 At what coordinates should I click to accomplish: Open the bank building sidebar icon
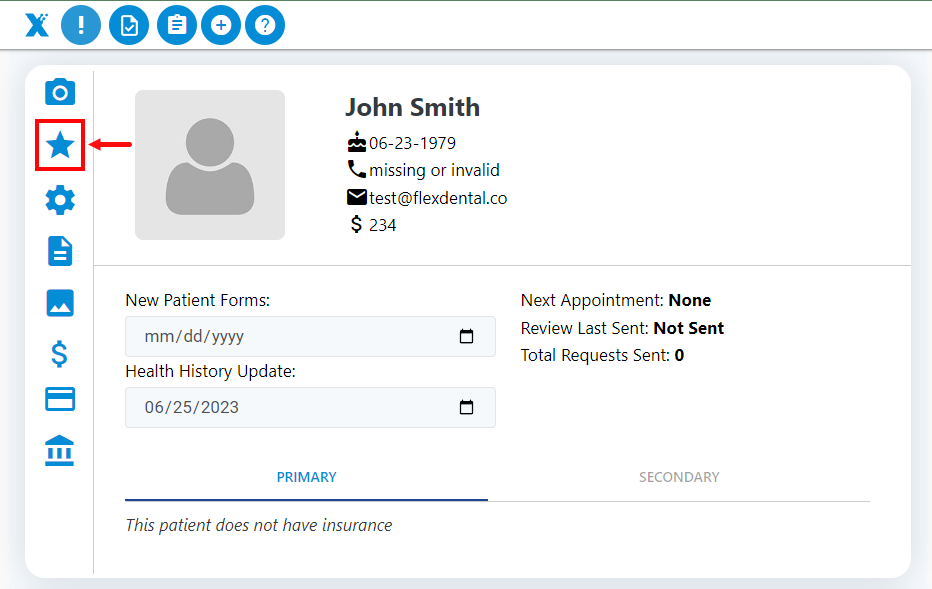59,451
